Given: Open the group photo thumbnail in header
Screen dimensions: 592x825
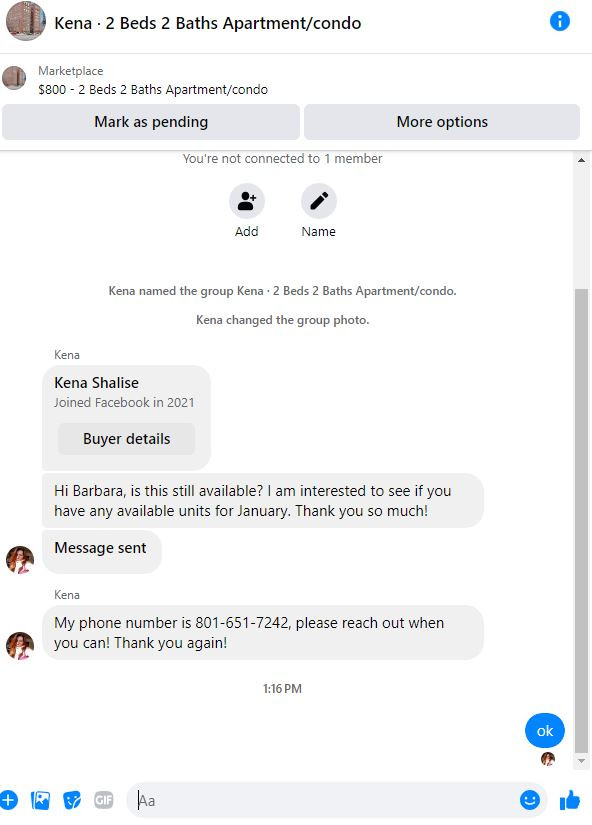Looking at the screenshot, I should [25, 21].
